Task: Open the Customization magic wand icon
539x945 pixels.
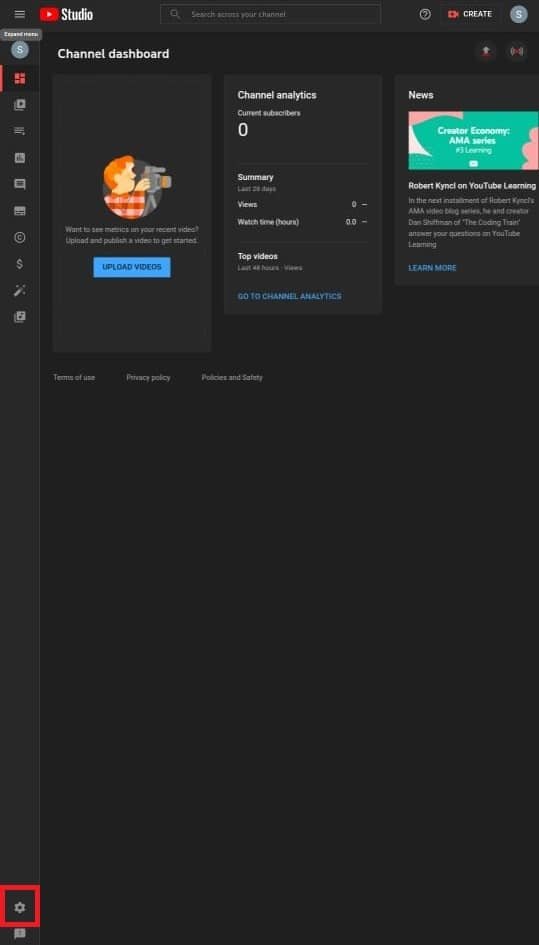Action: click(20, 290)
